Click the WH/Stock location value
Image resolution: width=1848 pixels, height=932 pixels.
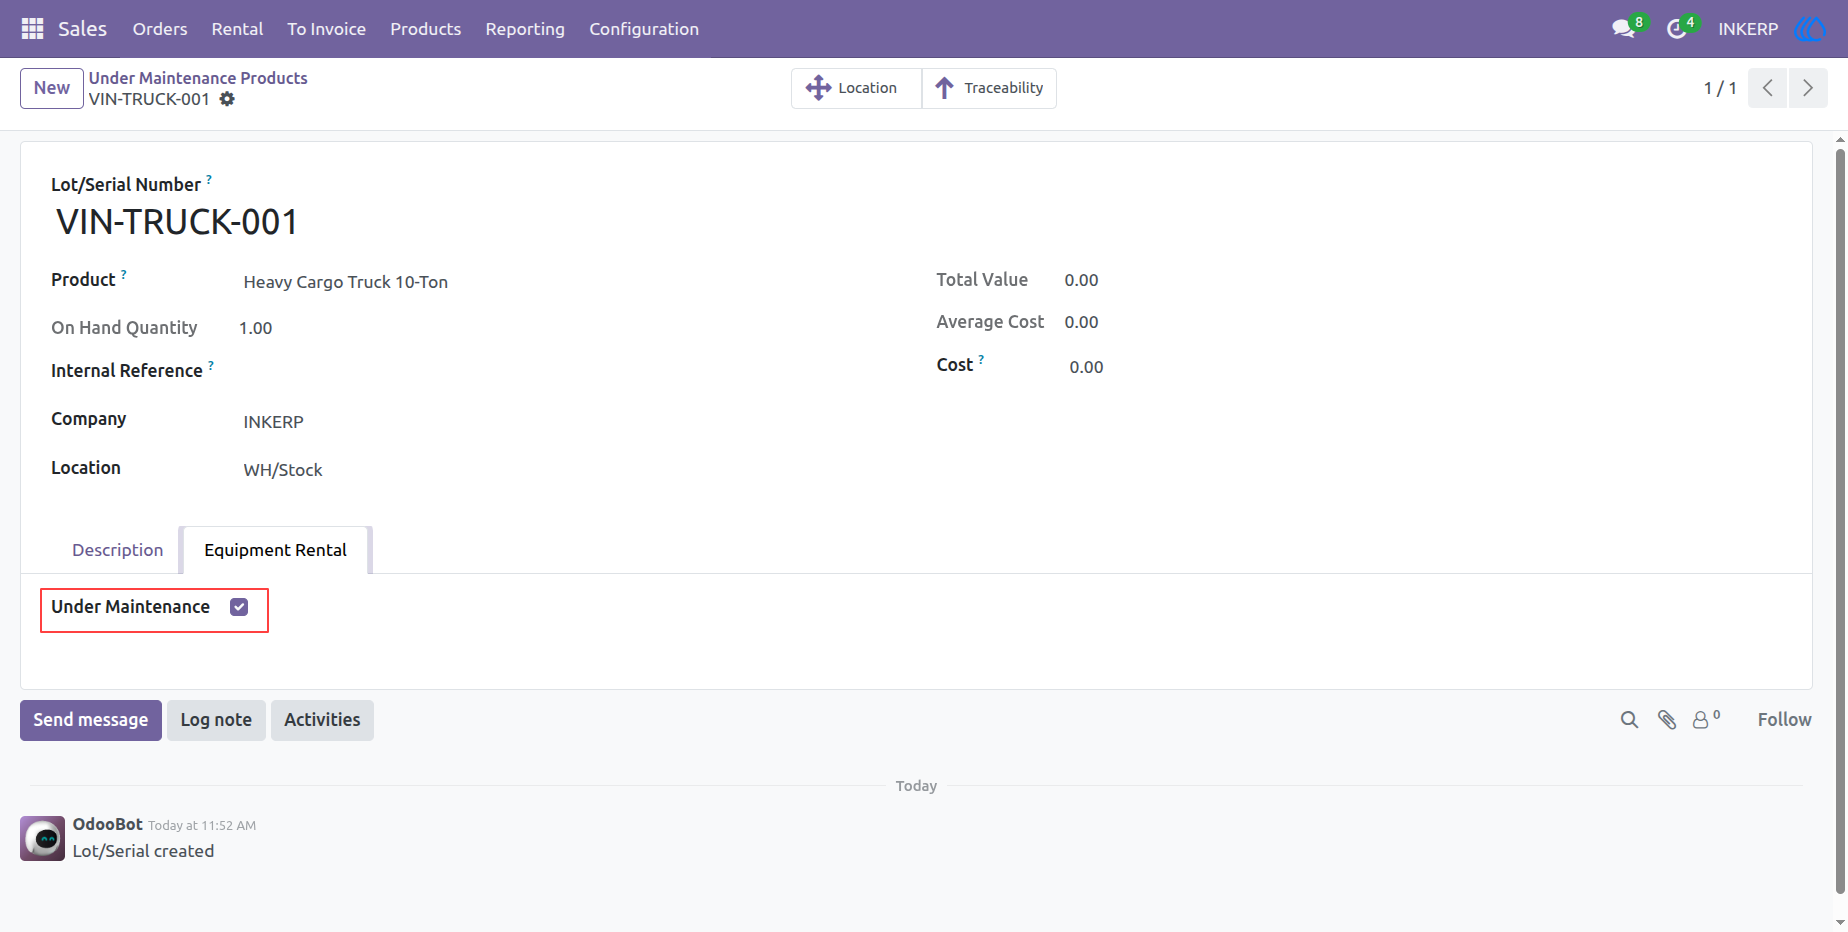[283, 470]
